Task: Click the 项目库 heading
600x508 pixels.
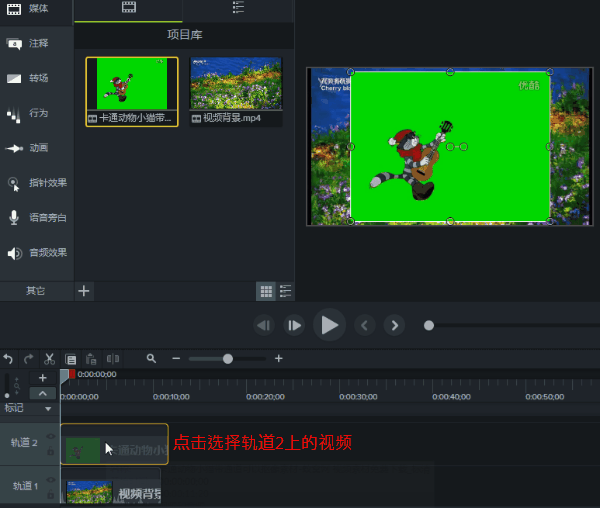Action: (x=184, y=35)
